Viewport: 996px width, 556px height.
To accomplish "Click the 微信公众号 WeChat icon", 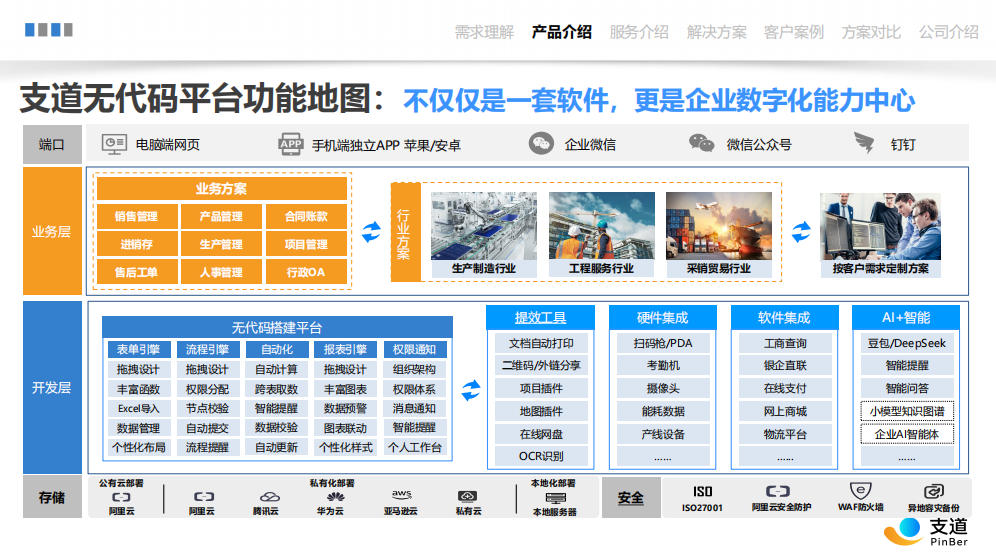I will tap(702, 144).
